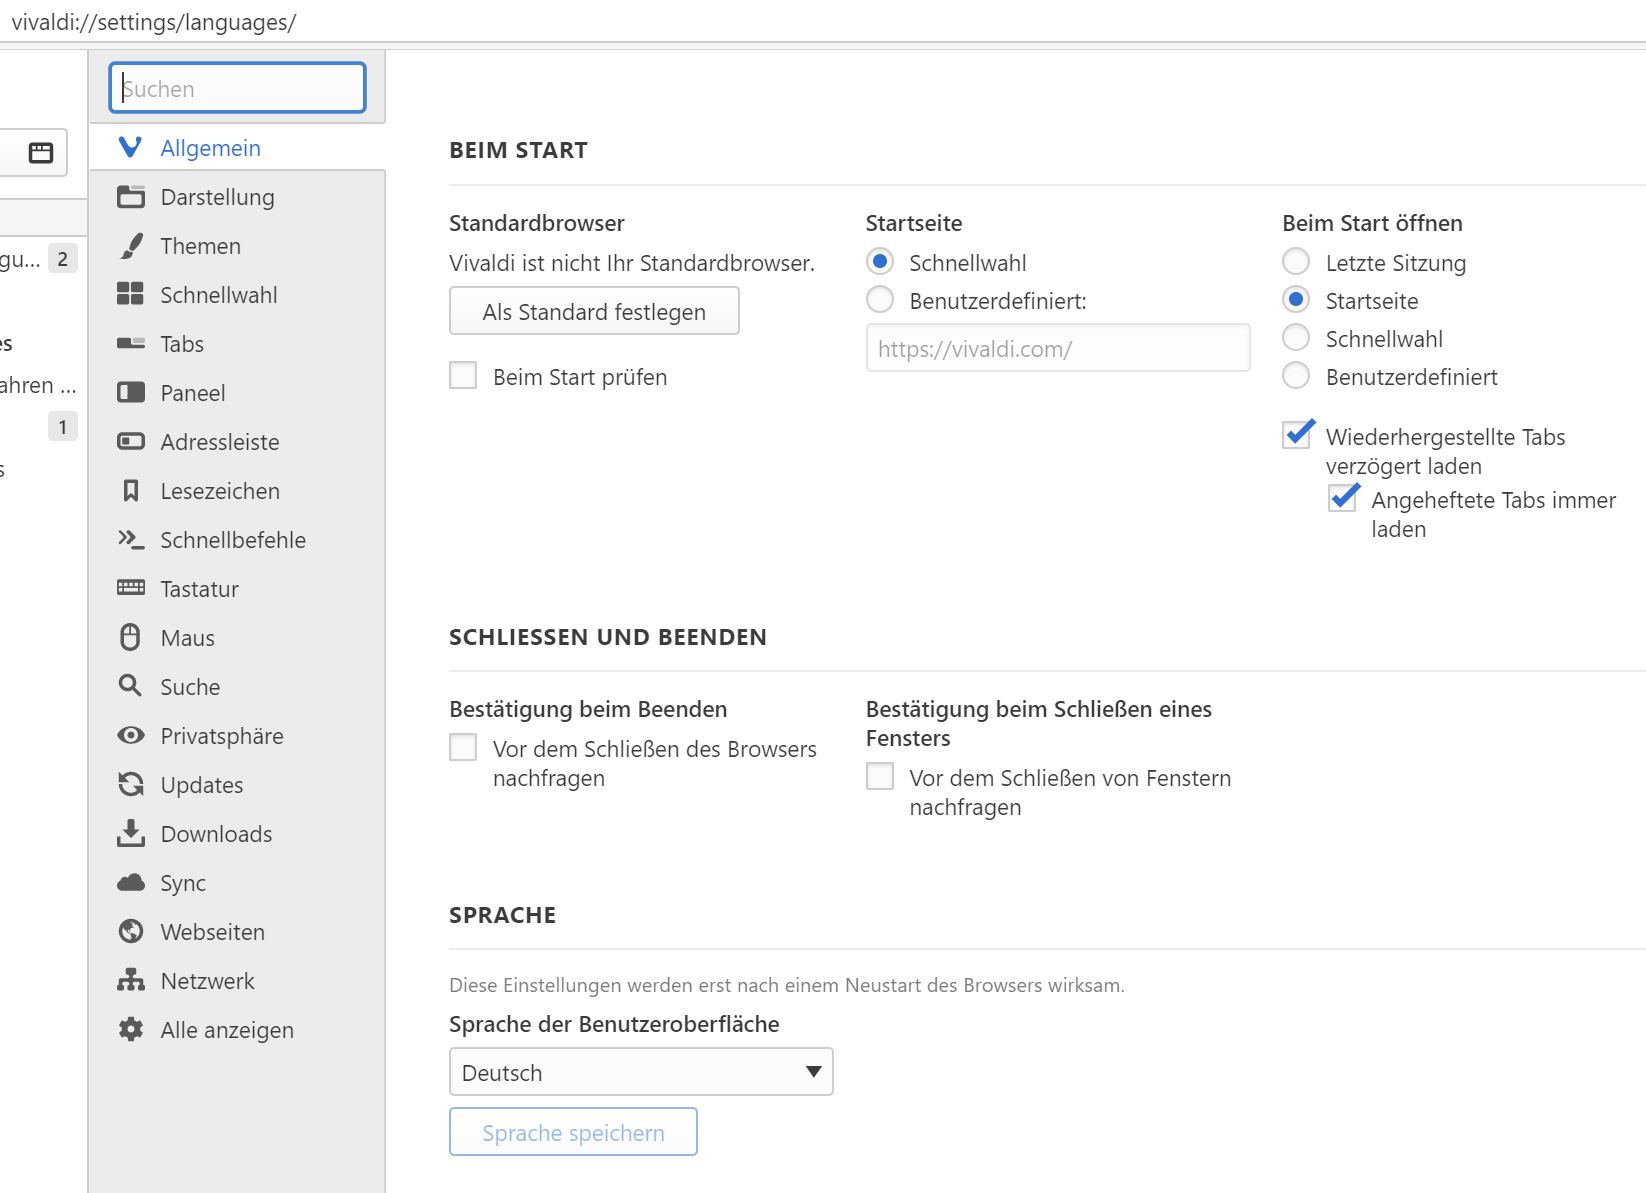Open Privatsphäre via the eye icon
1646x1193 pixels.
pyautogui.click(x=131, y=736)
